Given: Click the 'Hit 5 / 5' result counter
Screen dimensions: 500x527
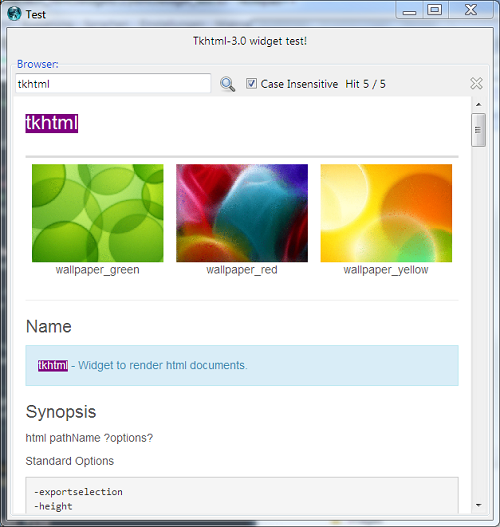Looking at the screenshot, I should tap(366, 84).
